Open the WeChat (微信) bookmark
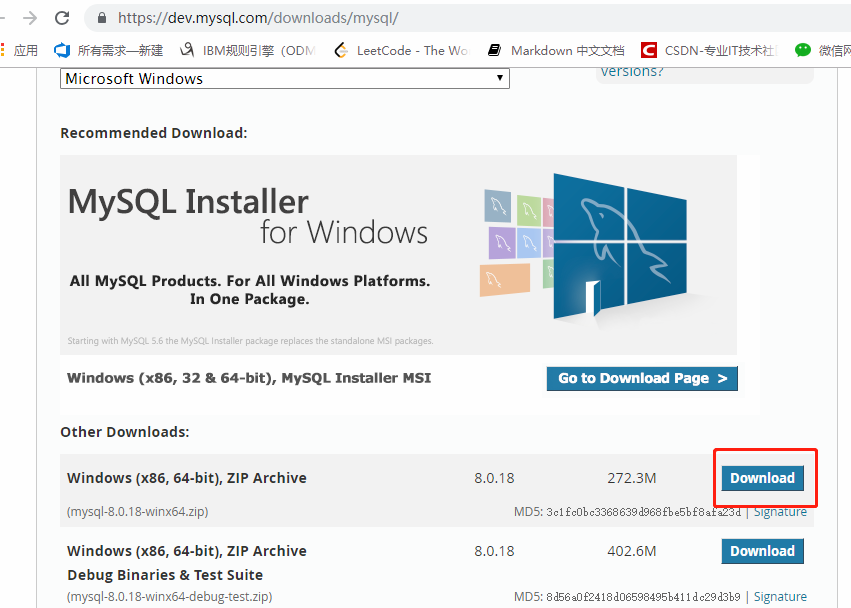Viewport: 851px width, 608px height. tap(822, 50)
